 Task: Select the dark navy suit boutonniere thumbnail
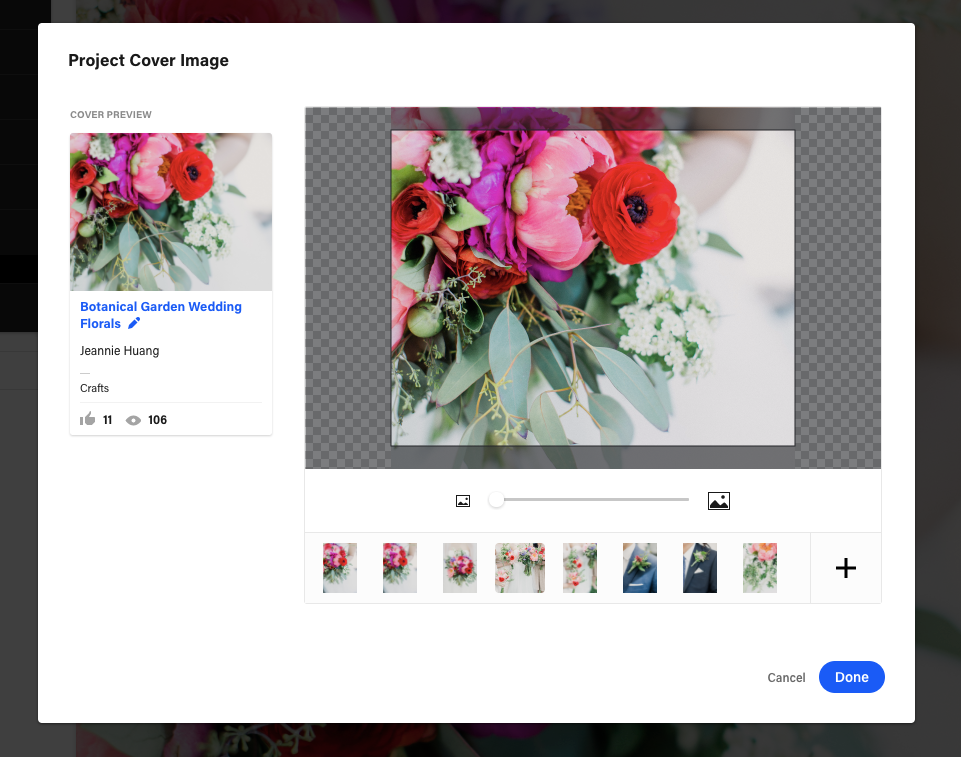700,568
